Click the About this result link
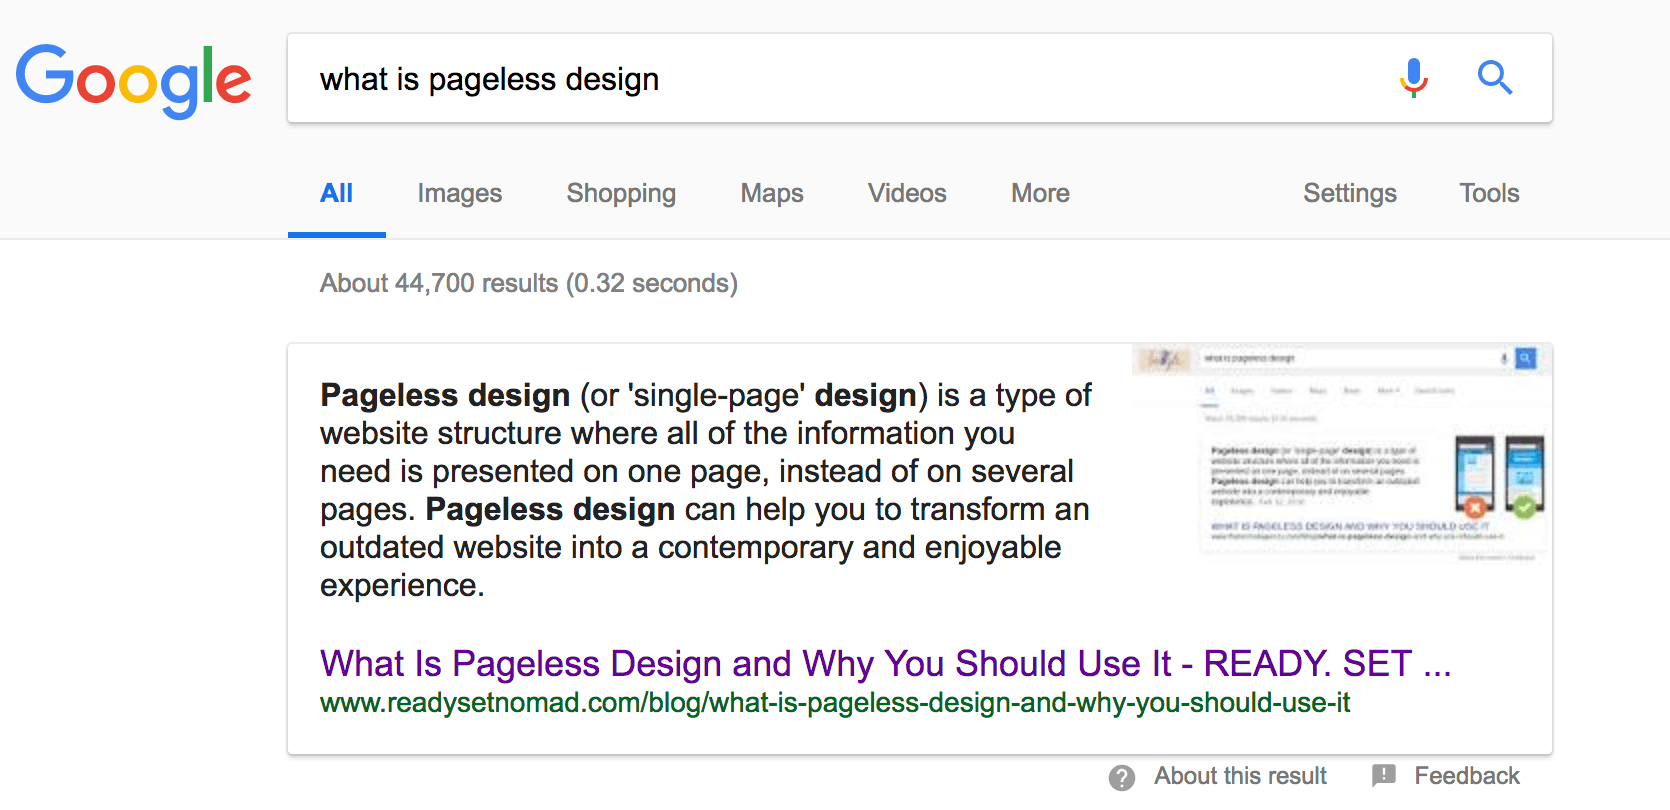This screenshot has height=810, width=1670. [x=1240, y=776]
